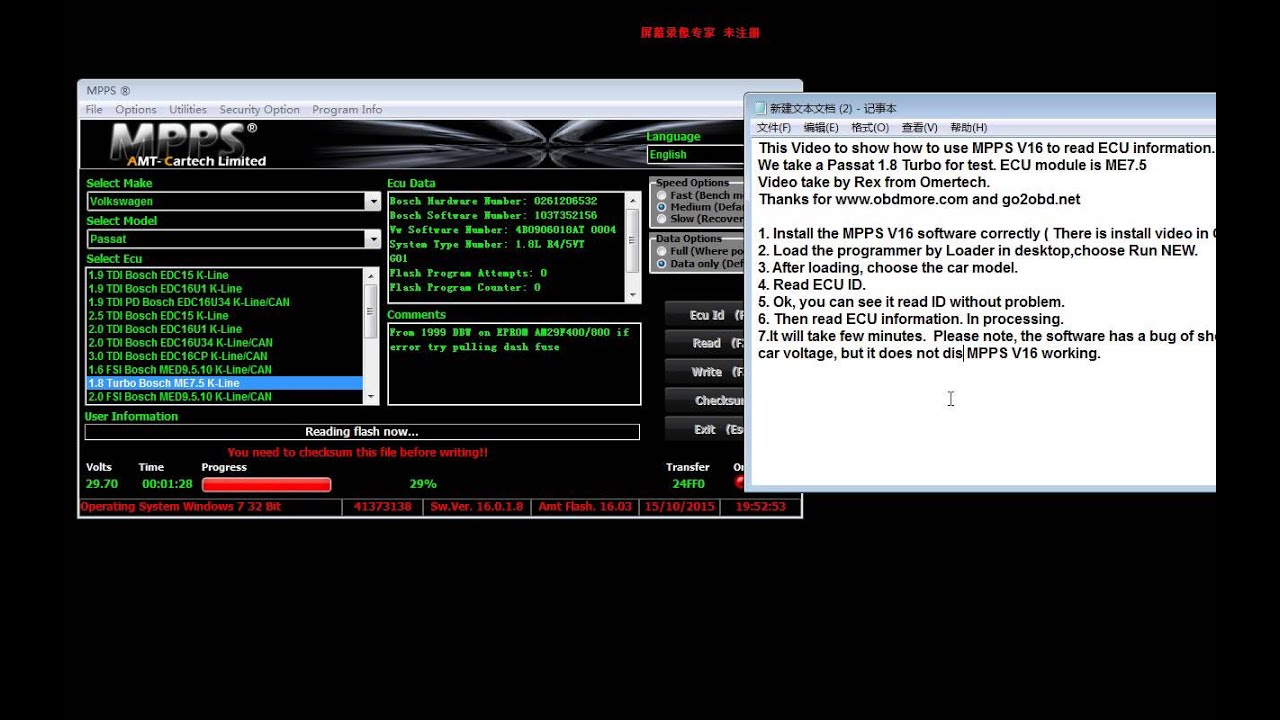The height and width of the screenshot is (720, 1280).
Task: Click the Bosch Software Number line
Action: pos(493,215)
